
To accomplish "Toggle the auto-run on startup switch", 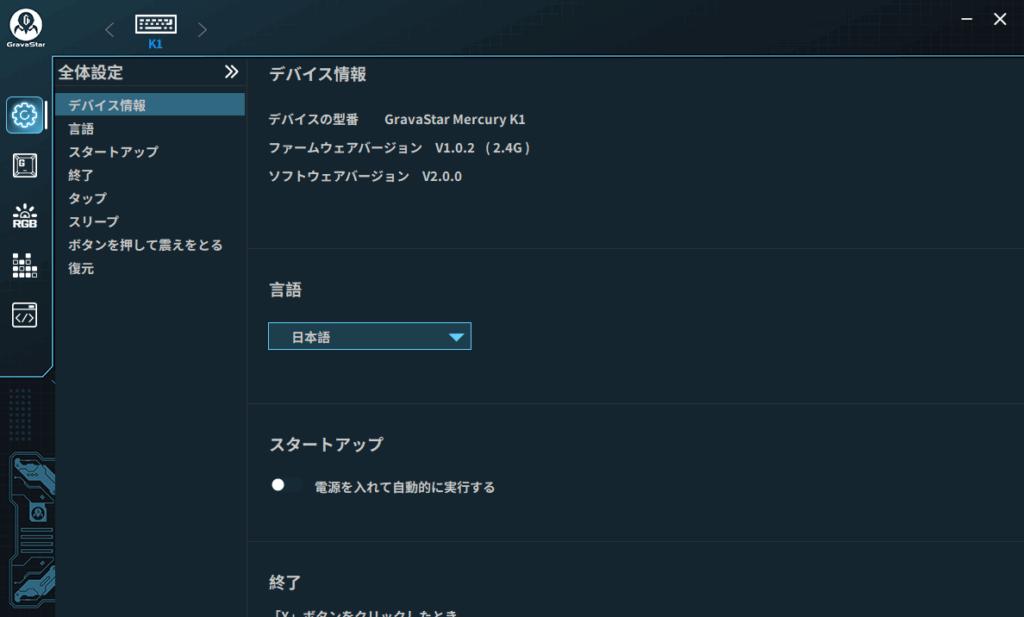I will (x=286, y=486).
